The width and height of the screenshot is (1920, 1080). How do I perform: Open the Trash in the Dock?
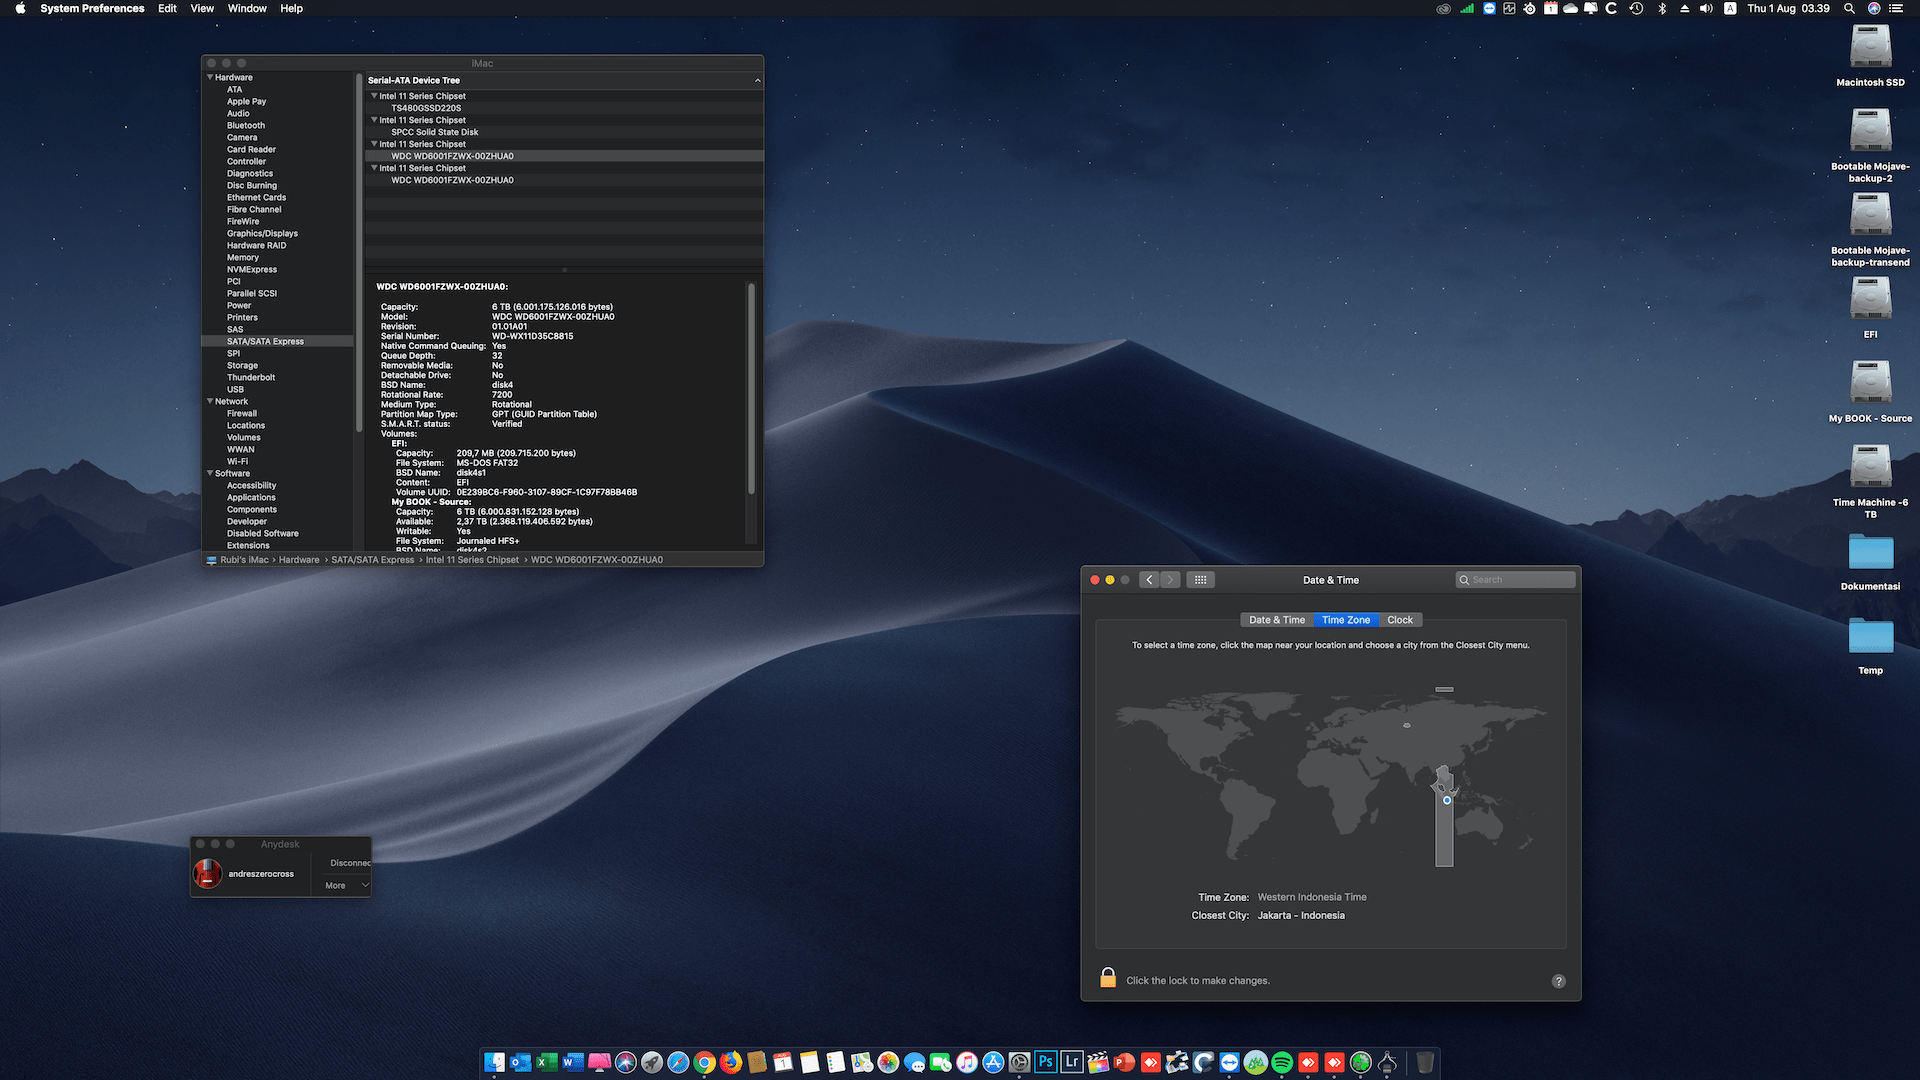[1425, 1062]
